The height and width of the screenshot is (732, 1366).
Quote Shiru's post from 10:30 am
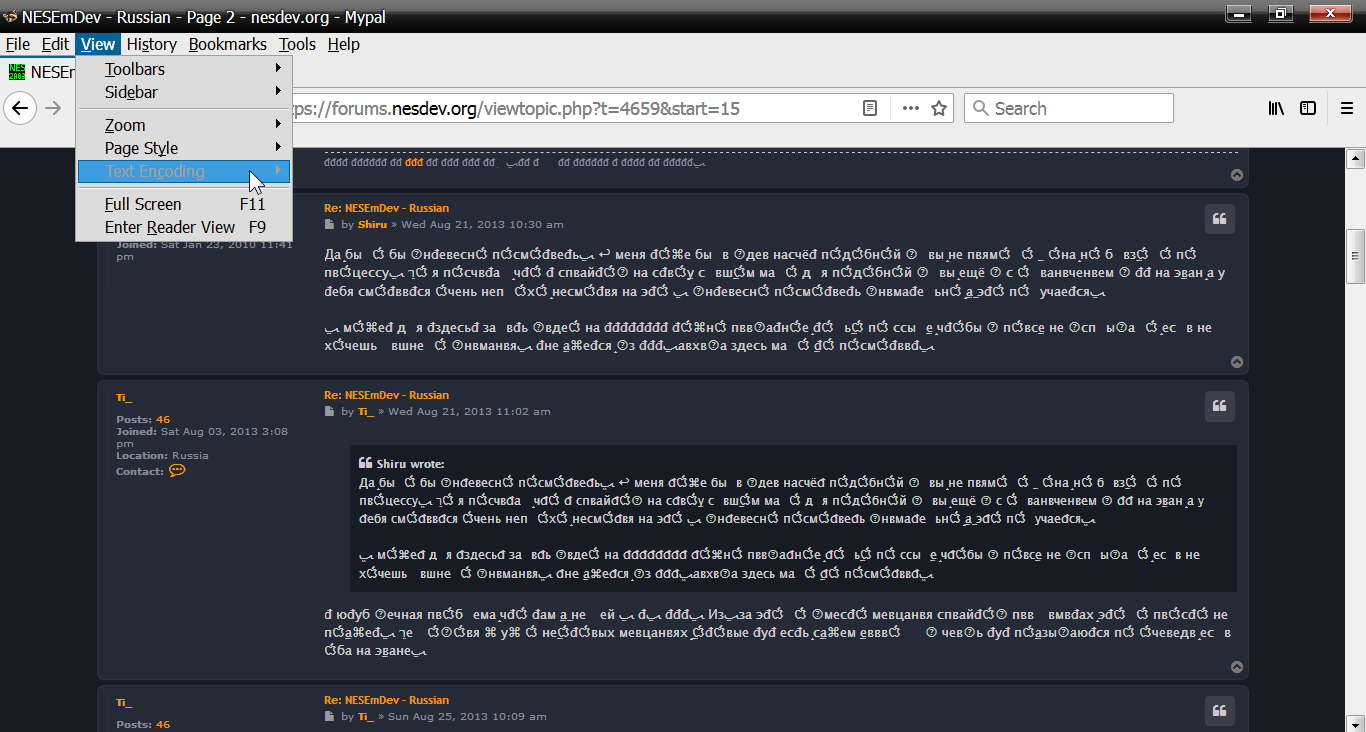pyautogui.click(x=1219, y=219)
